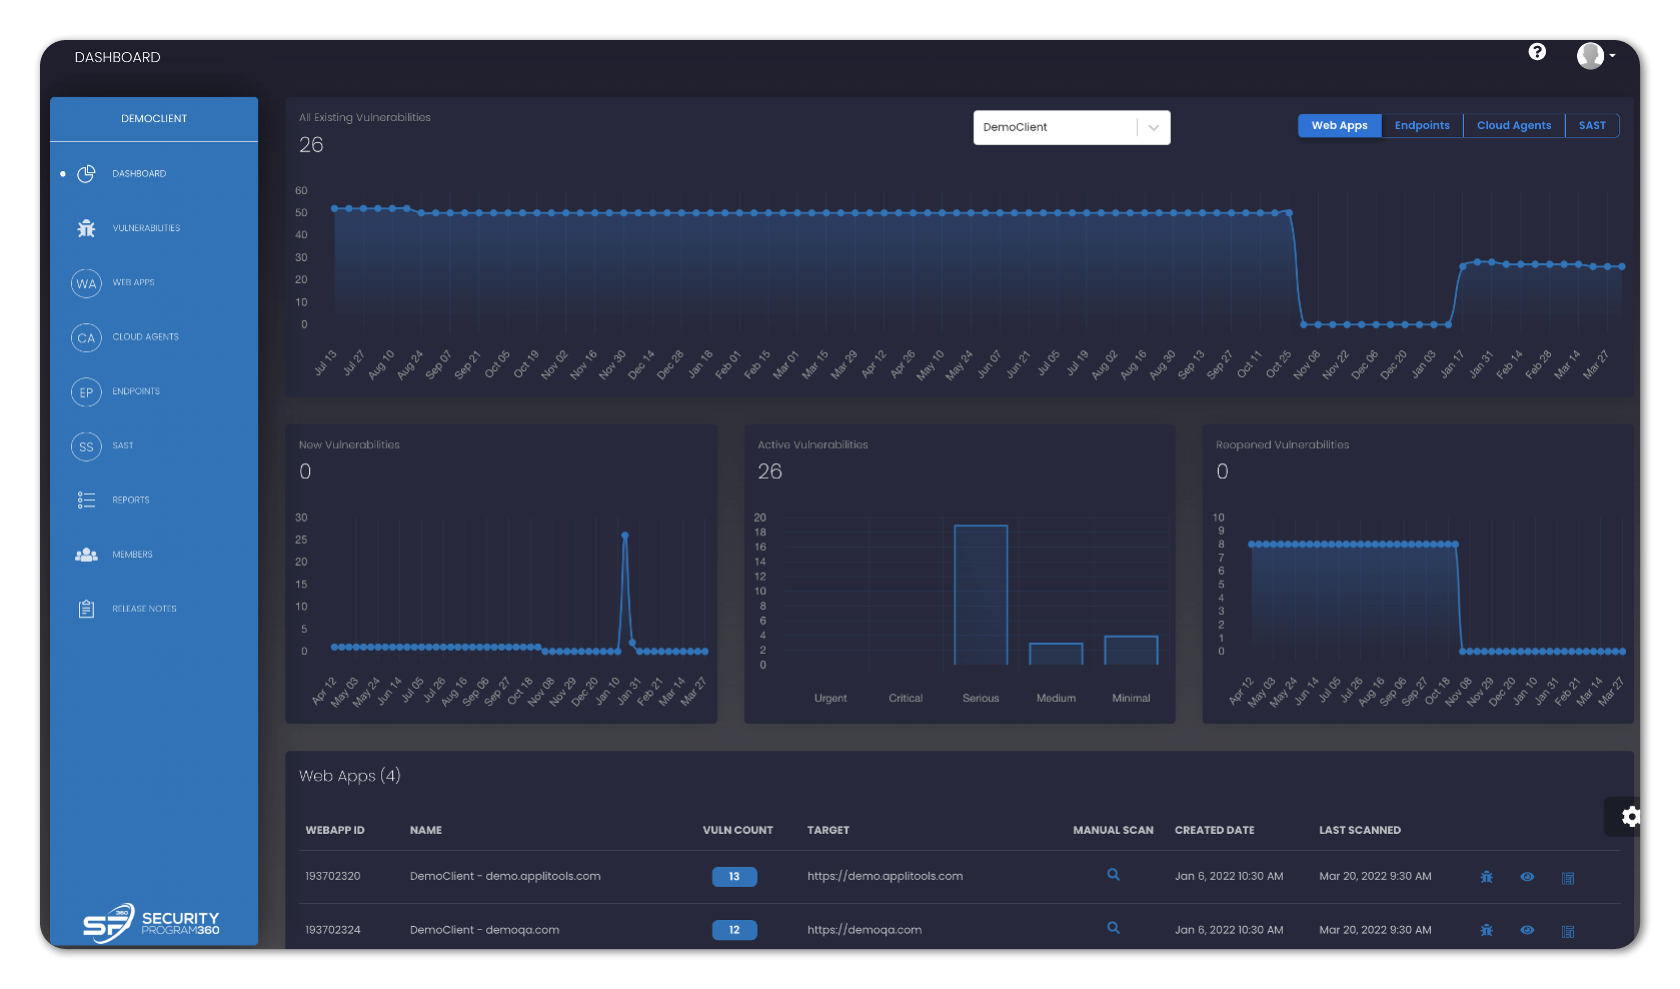Viewport: 1680px width, 989px height.
Task: Switch to the Cloud Agents tab
Action: coord(1514,125)
